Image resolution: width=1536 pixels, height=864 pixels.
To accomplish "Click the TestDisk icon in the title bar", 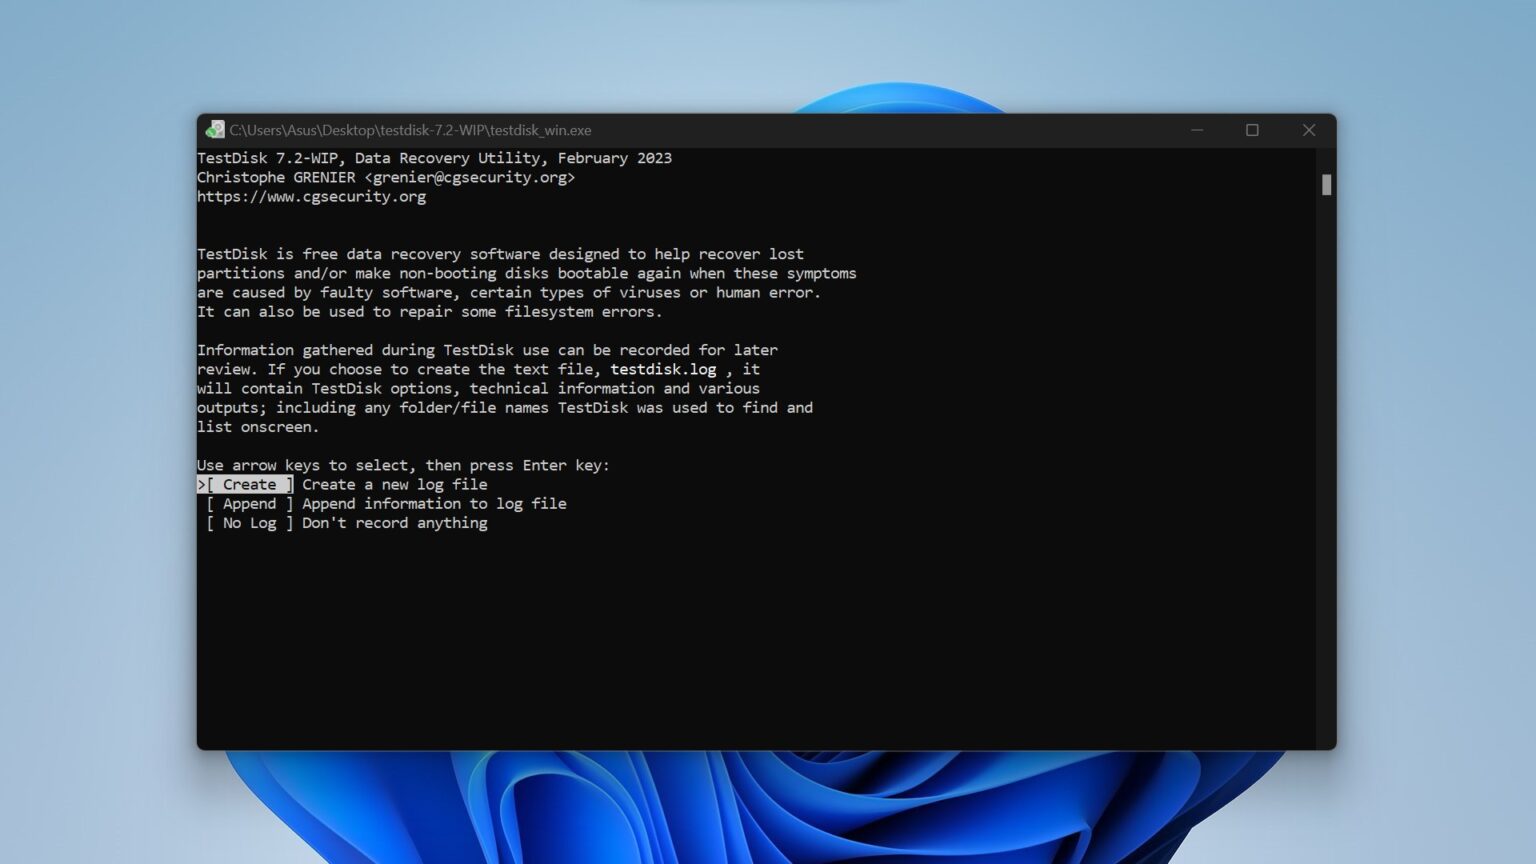I will click(215, 130).
